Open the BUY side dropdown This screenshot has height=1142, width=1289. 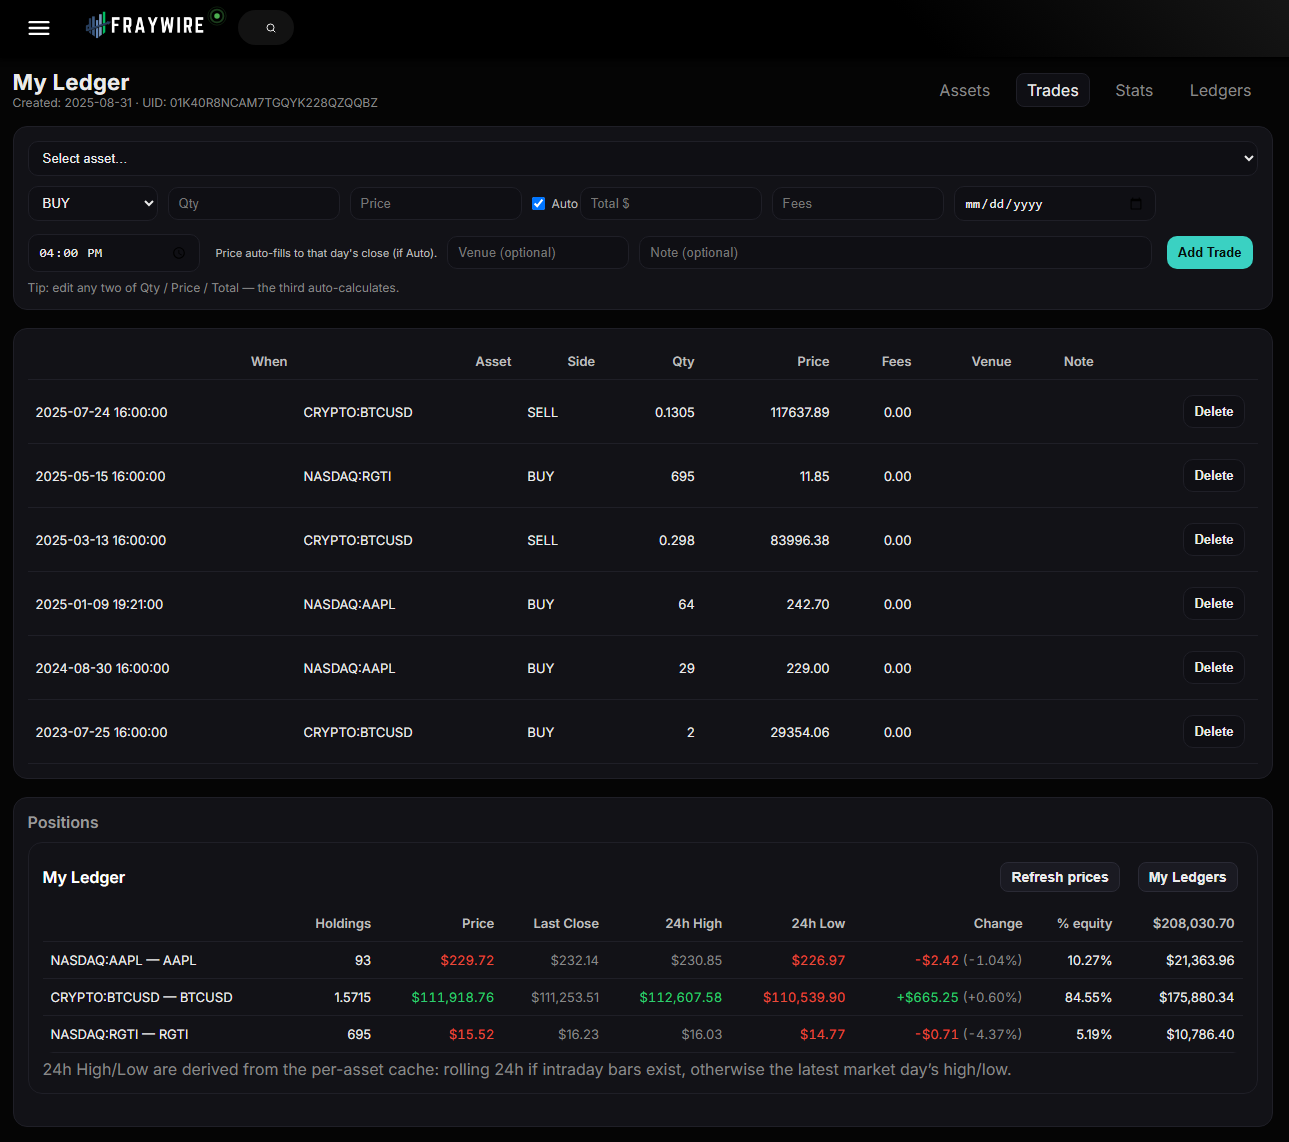[x=93, y=203]
